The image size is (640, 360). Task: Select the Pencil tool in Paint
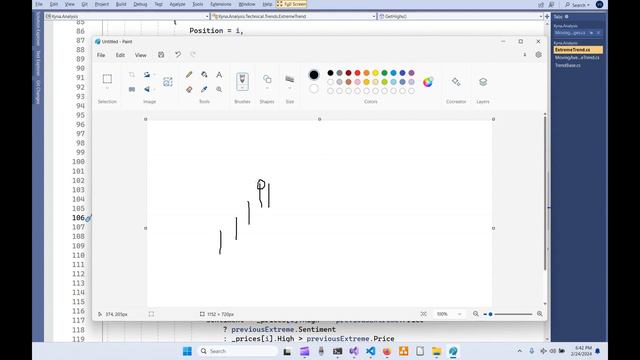[189, 75]
